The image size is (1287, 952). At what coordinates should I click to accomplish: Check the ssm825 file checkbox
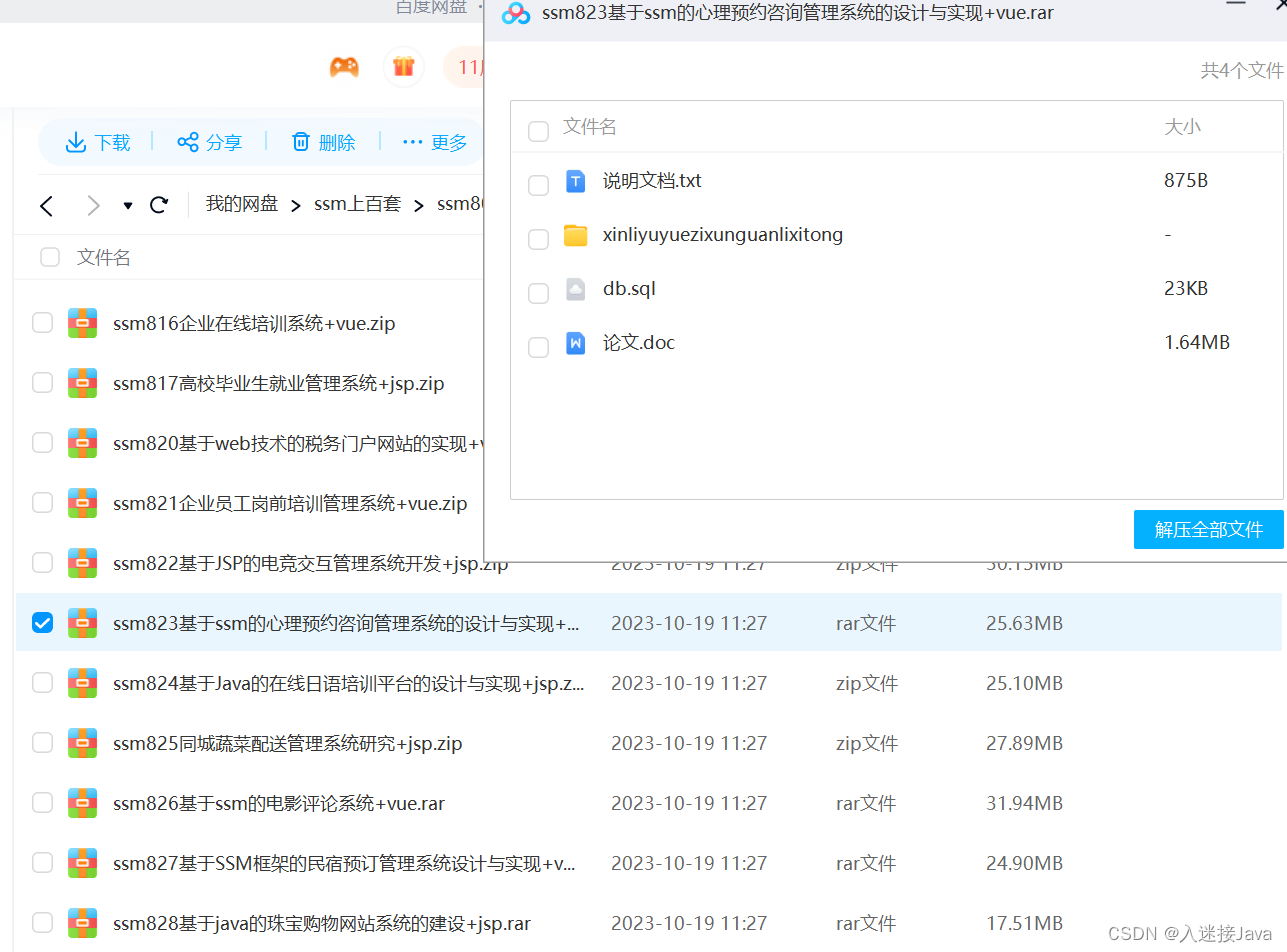click(42, 742)
